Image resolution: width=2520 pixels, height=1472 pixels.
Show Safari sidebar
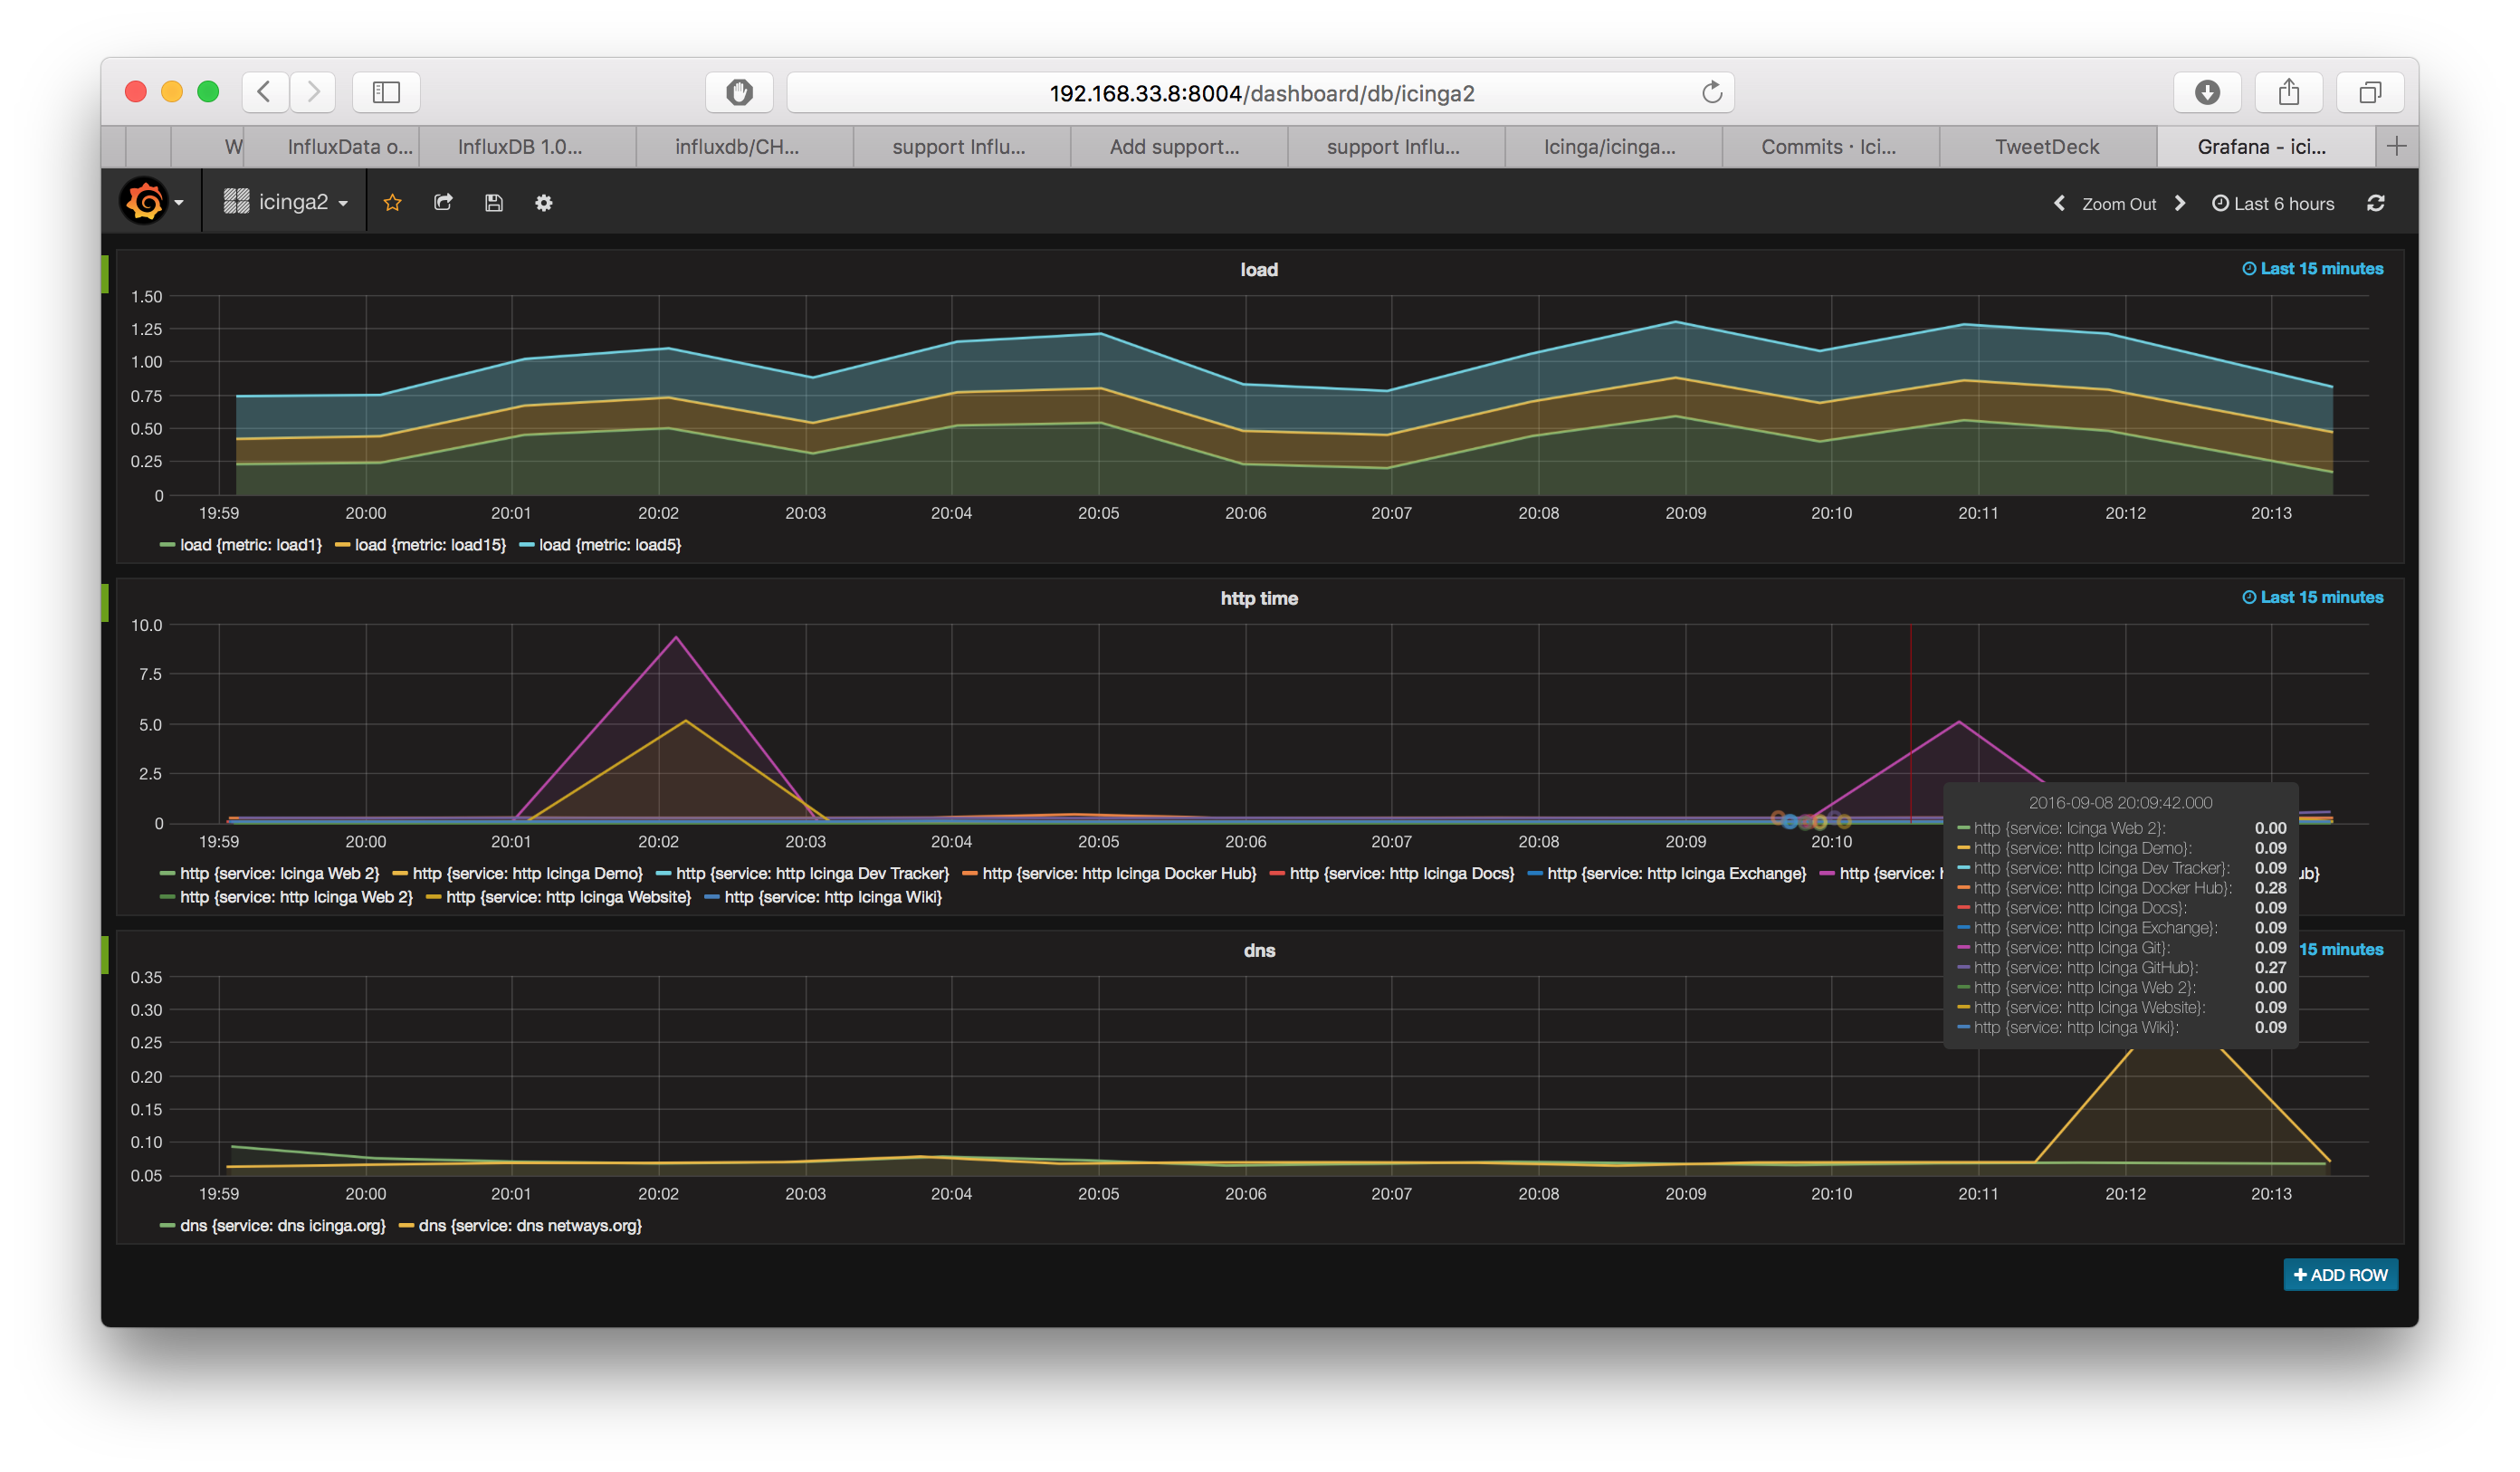tap(386, 92)
